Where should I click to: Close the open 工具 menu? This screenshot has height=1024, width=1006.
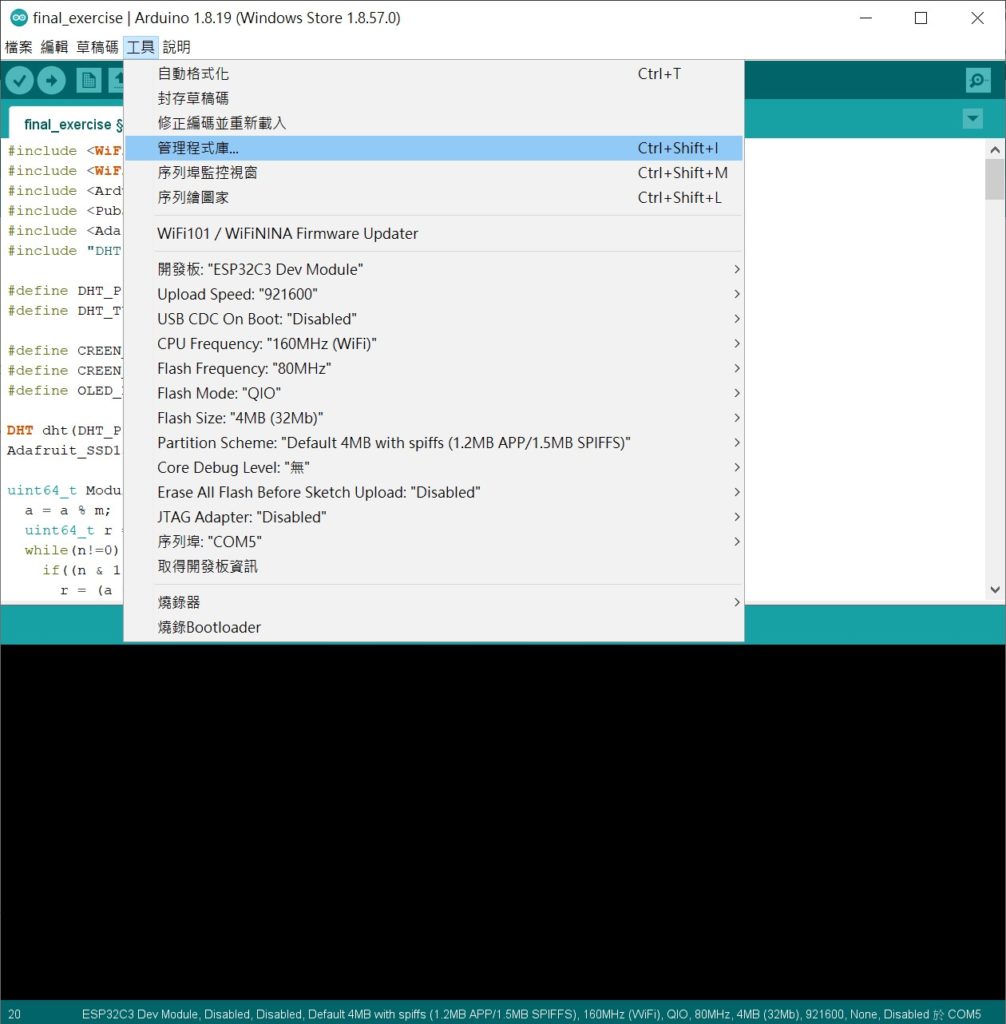tap(140, 47)
